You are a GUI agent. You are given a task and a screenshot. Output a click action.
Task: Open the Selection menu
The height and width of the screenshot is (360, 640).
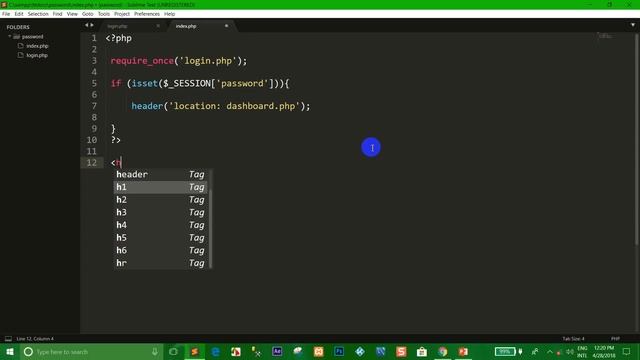pyautogui.click(x=38, y=14)
